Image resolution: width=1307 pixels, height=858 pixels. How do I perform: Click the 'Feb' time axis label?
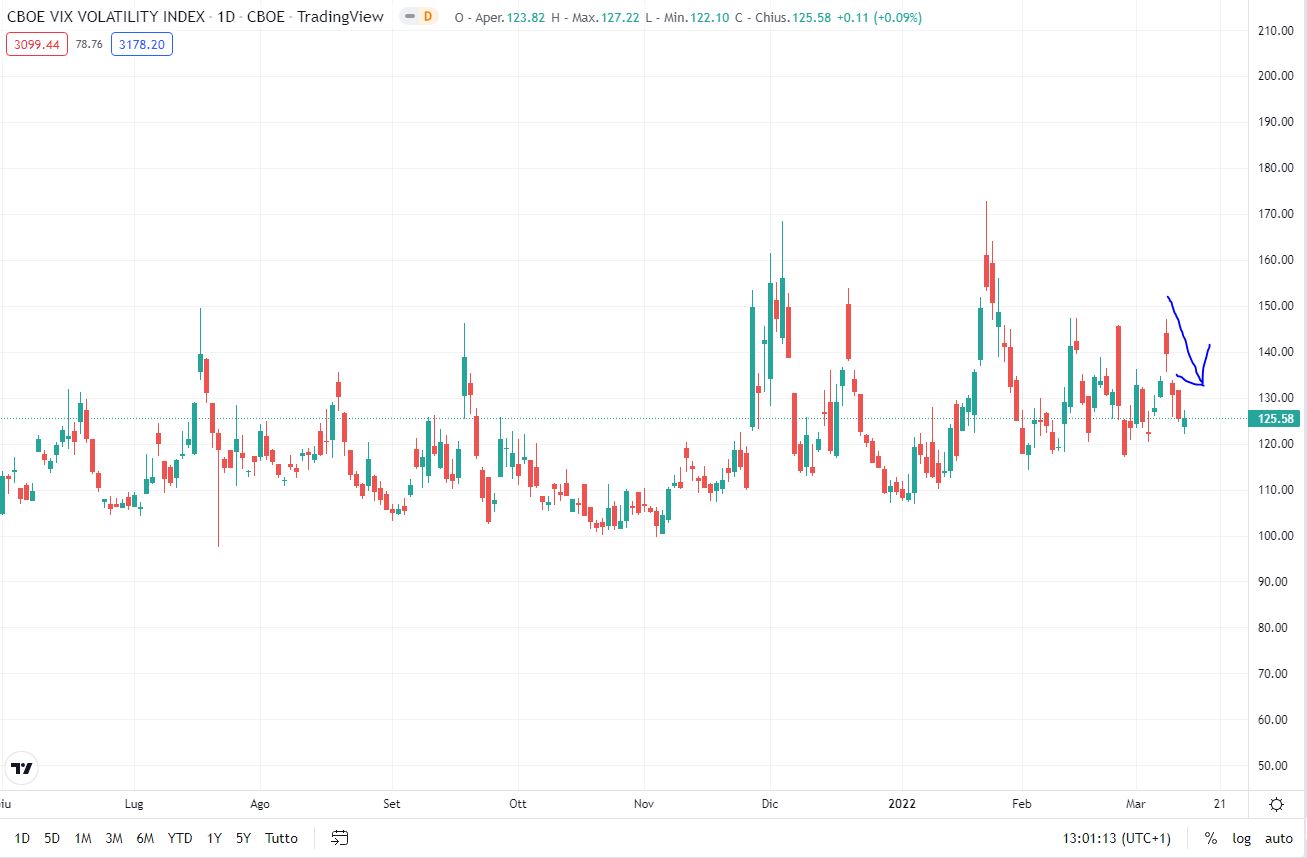1021,804
